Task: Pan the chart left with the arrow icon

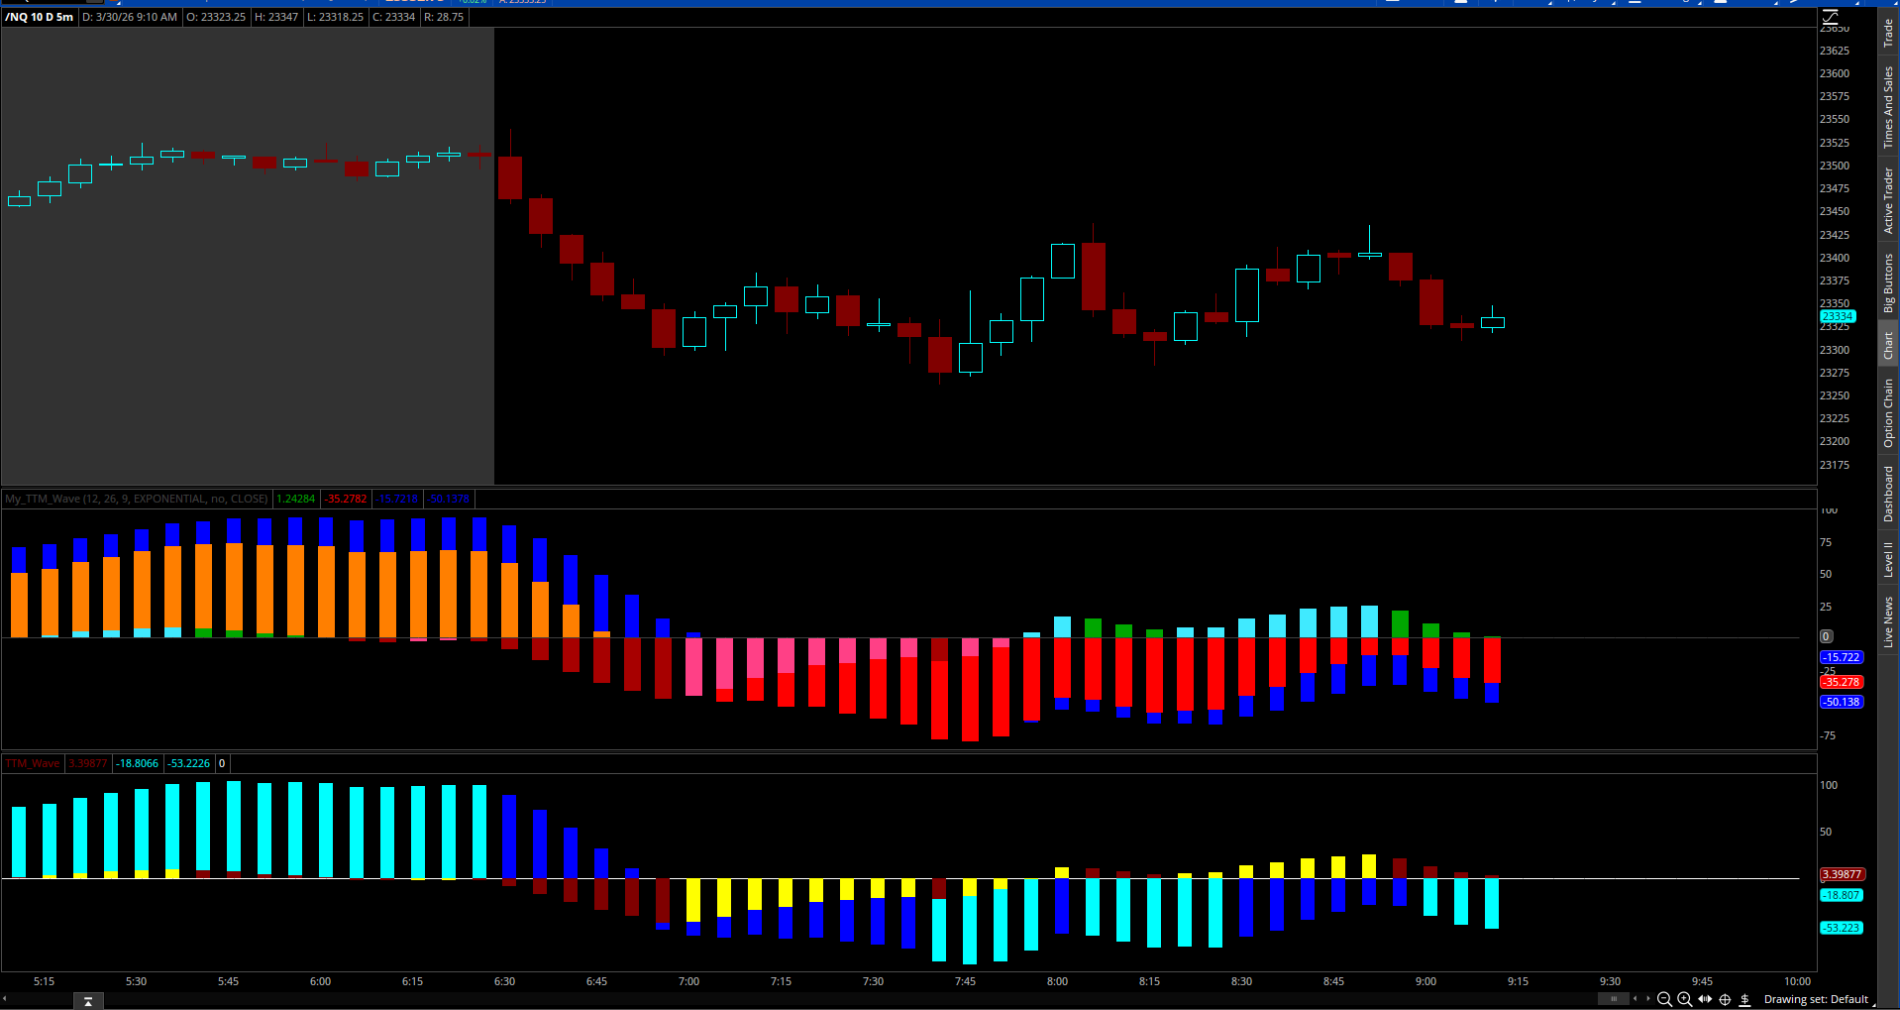Action: [x=1635, y=998]
